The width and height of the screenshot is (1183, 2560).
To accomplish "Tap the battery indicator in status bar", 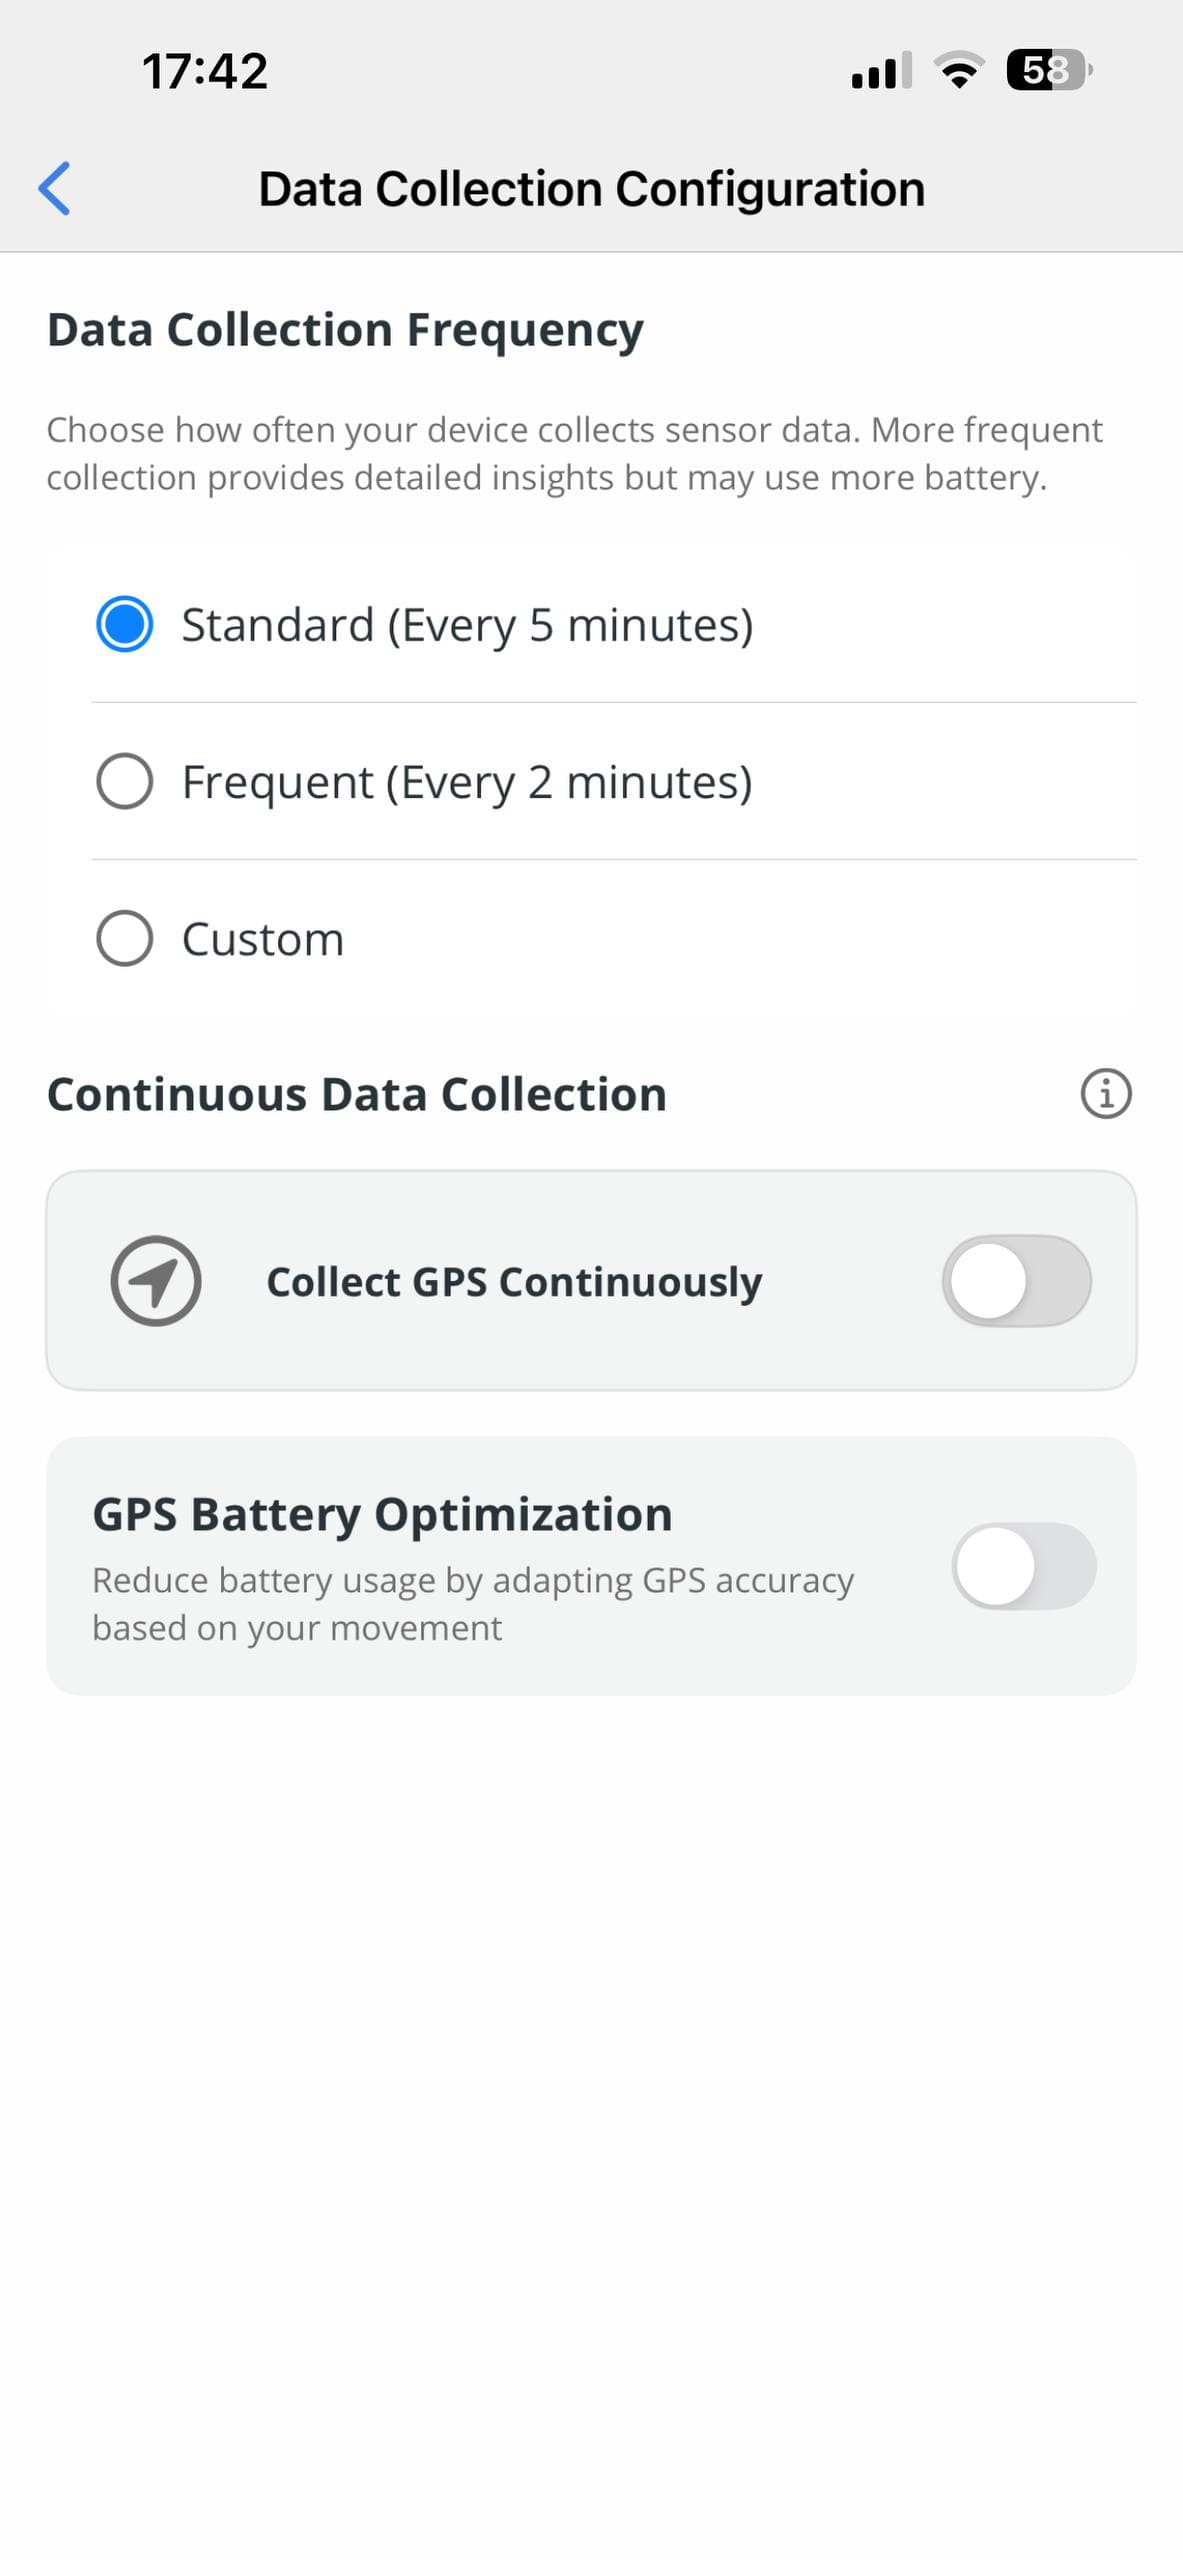I will tap(1047, 70).
